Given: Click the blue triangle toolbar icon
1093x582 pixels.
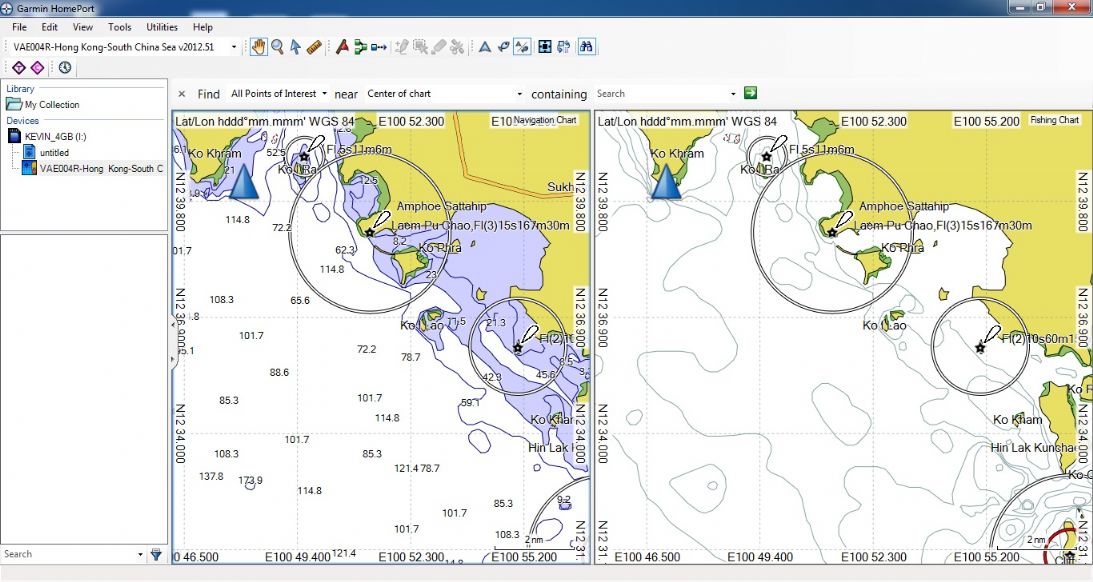Looking at the screenshot, I should [484, 46].
